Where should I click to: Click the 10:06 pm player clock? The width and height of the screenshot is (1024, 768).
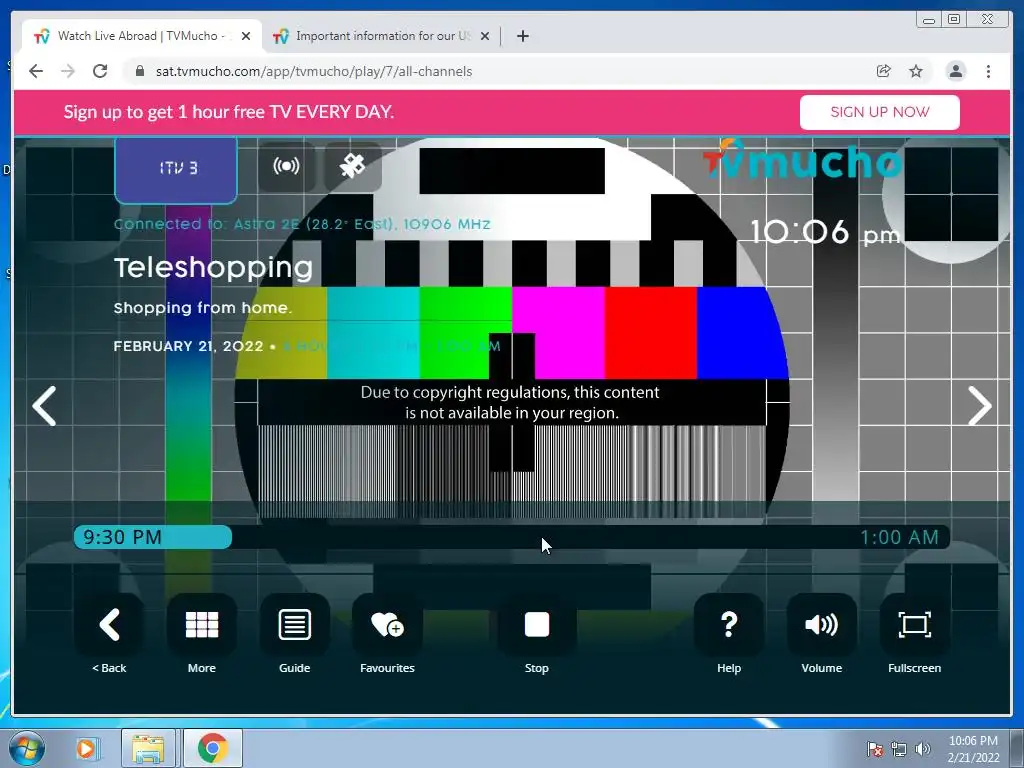click(825, 232)
